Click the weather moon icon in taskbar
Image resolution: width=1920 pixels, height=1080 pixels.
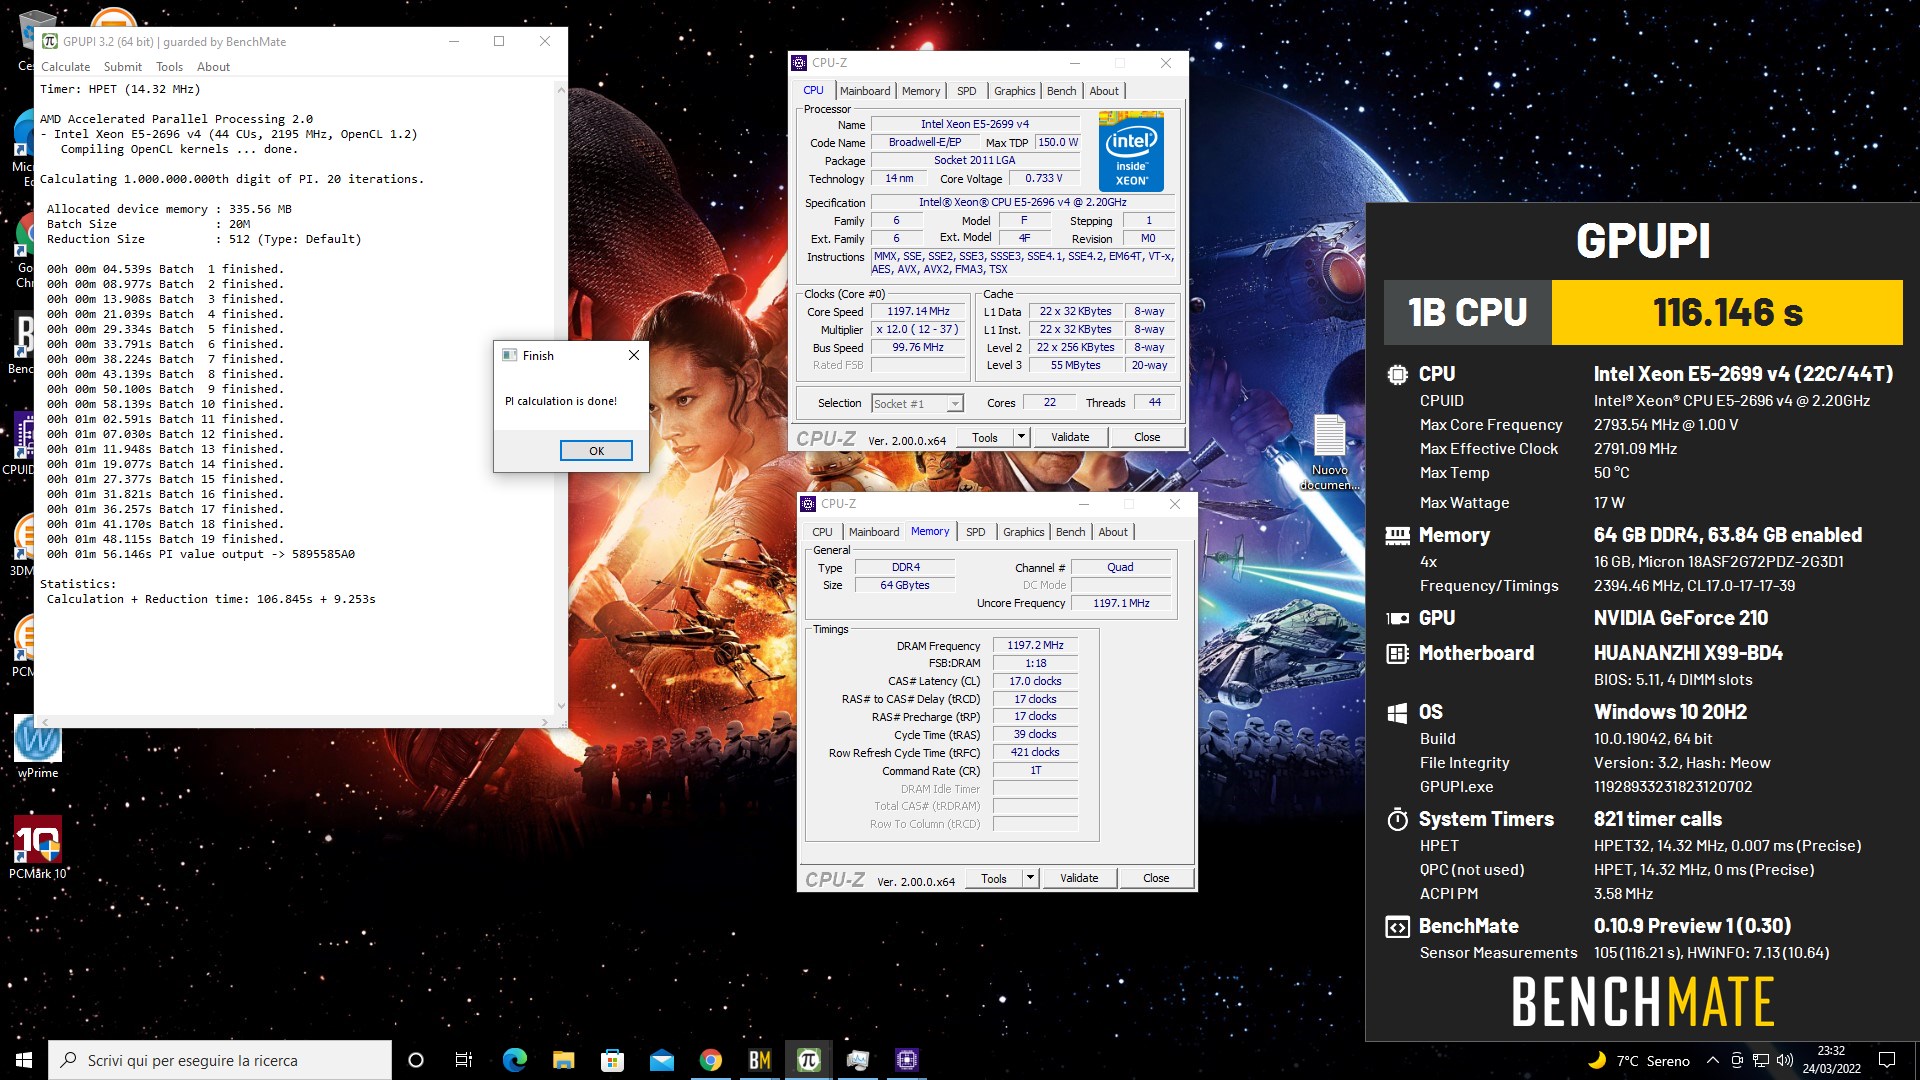coord(1598,1060)
